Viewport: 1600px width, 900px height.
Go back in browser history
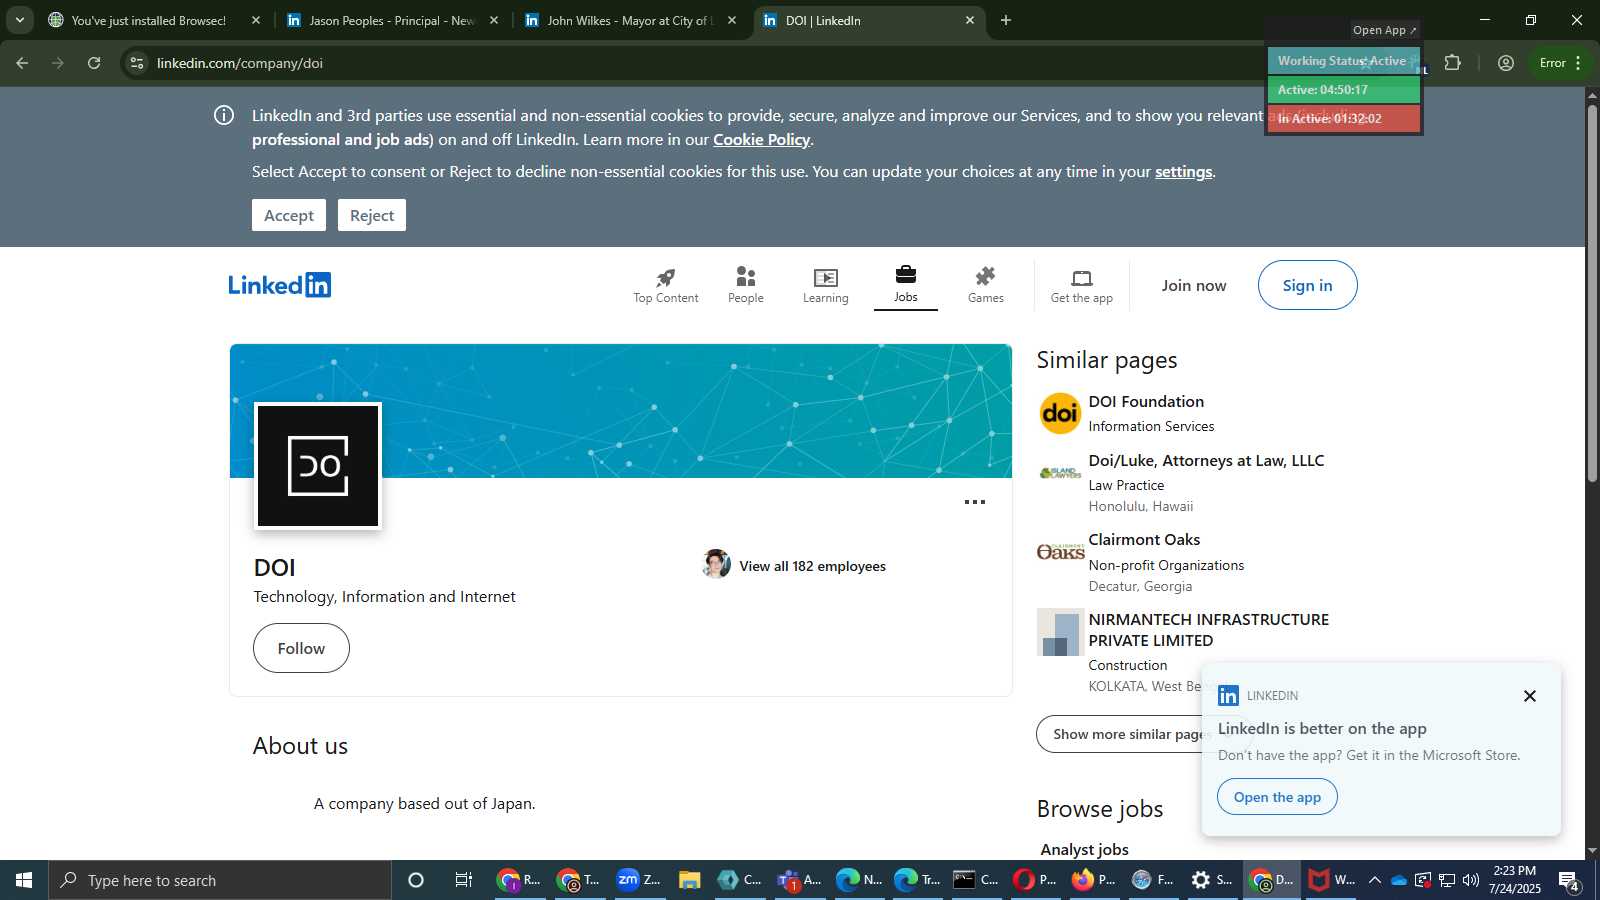(22, 63)
